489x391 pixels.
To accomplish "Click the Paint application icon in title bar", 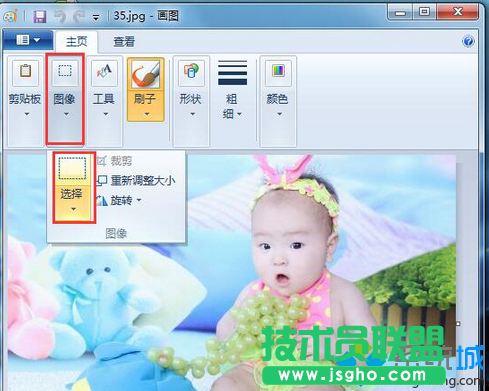I will pos(11,16).
